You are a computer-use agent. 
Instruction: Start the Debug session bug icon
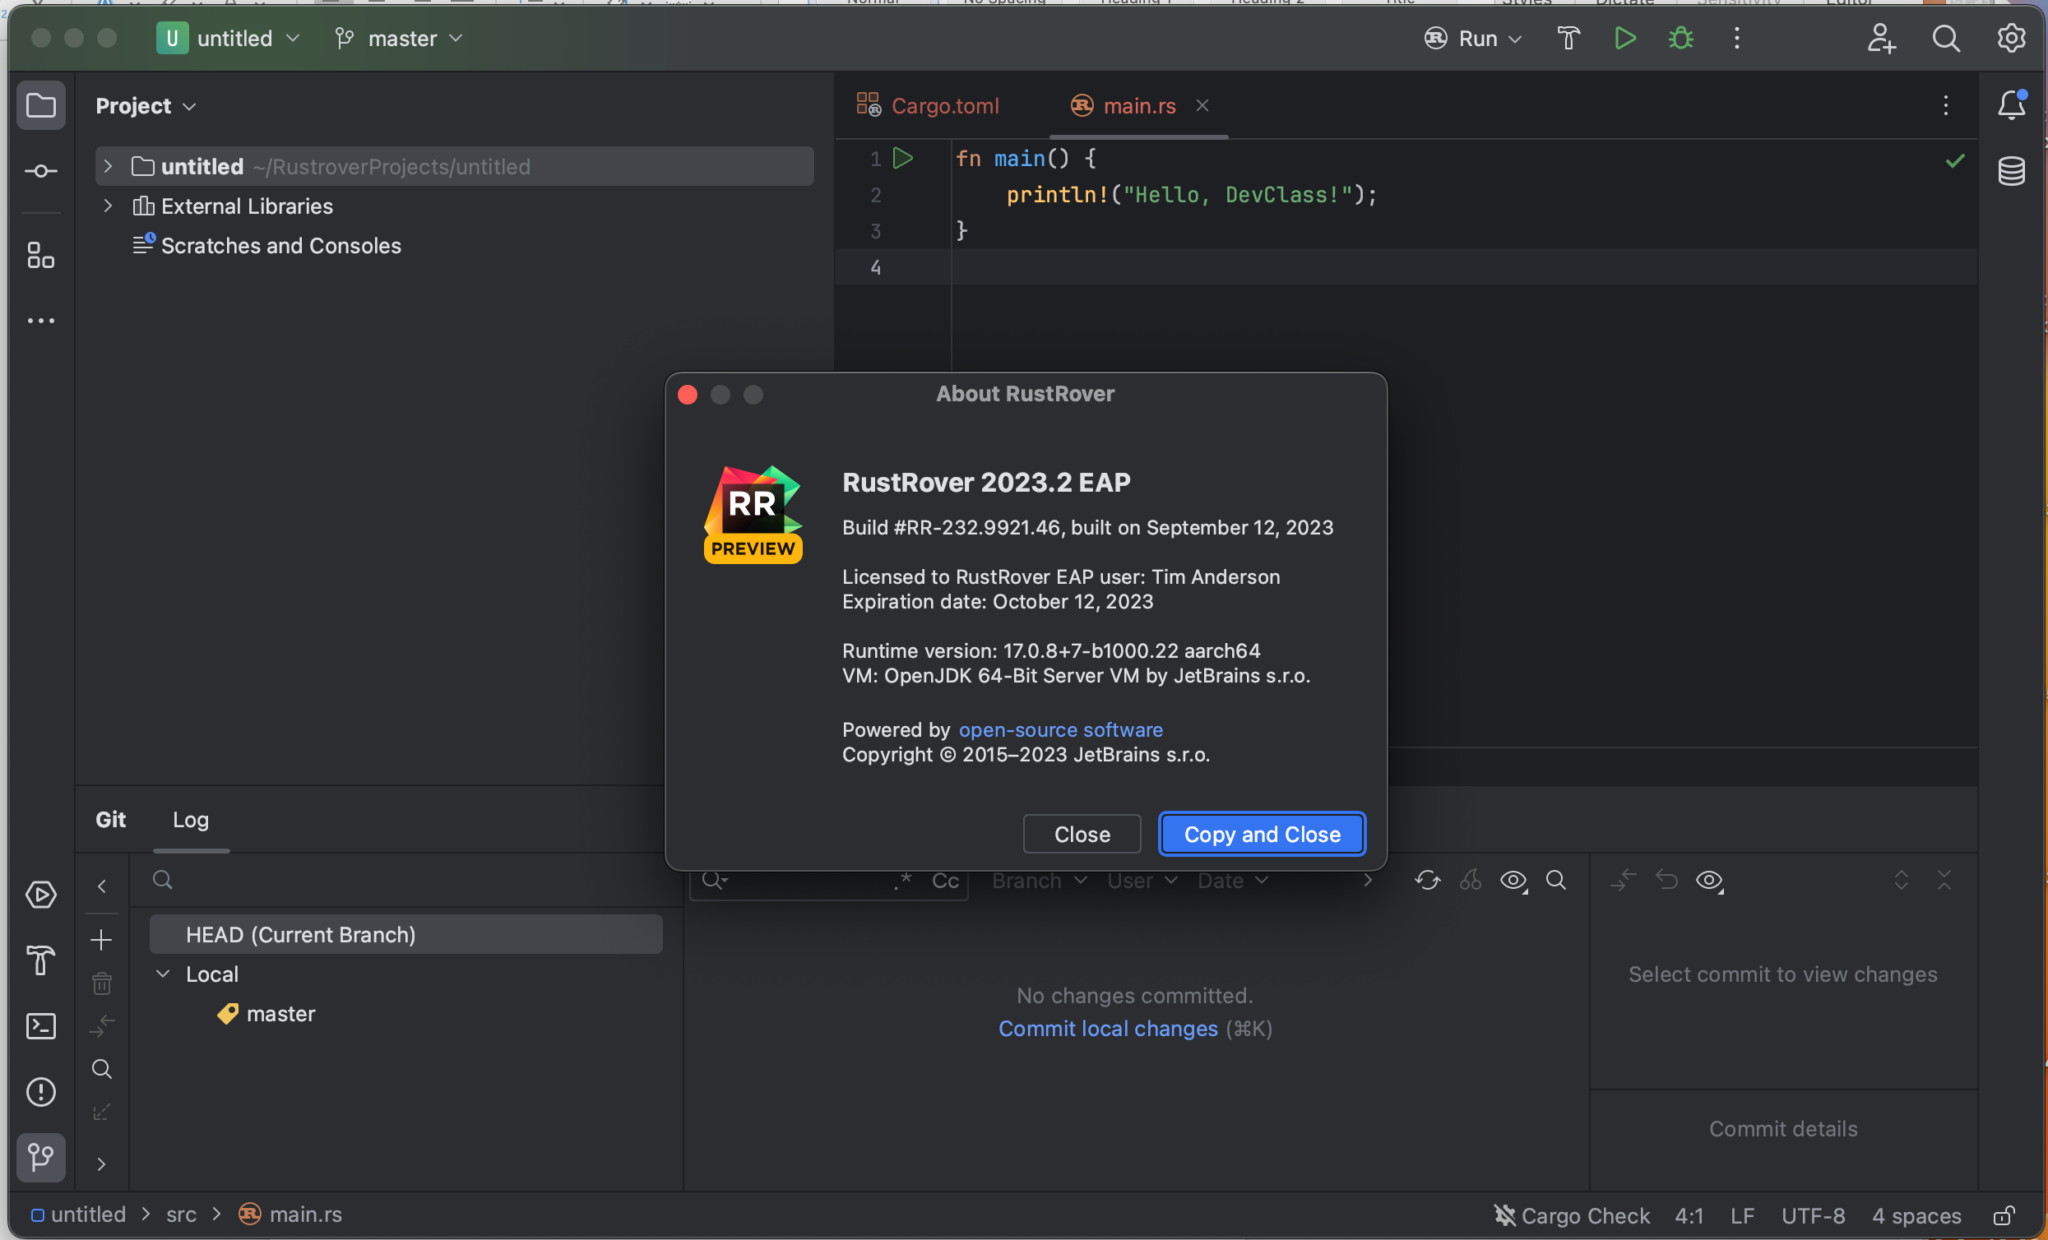(1680, 38)
